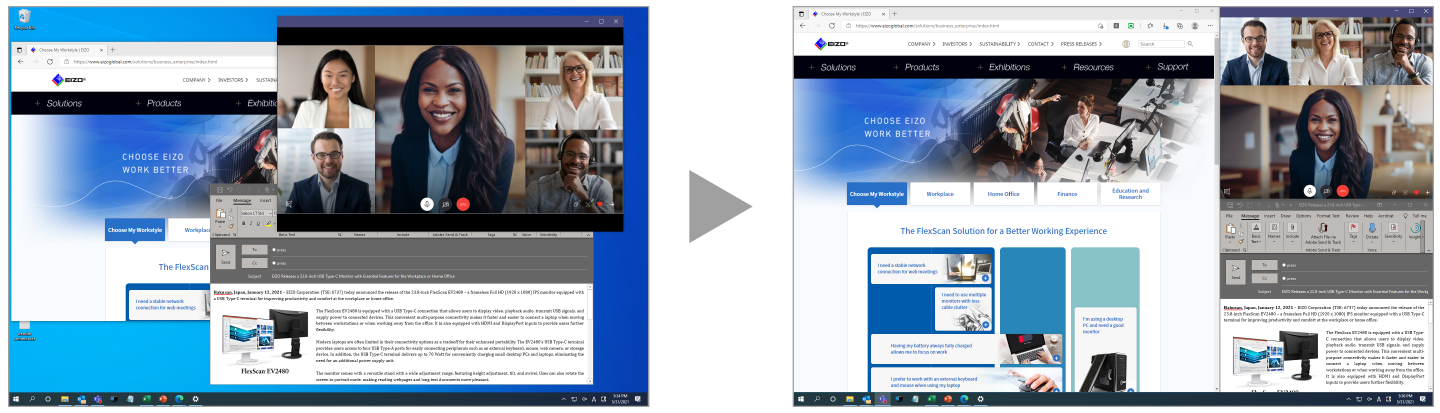Click the Dictate microphone icon in the email ribbon

coord(1372,228)
